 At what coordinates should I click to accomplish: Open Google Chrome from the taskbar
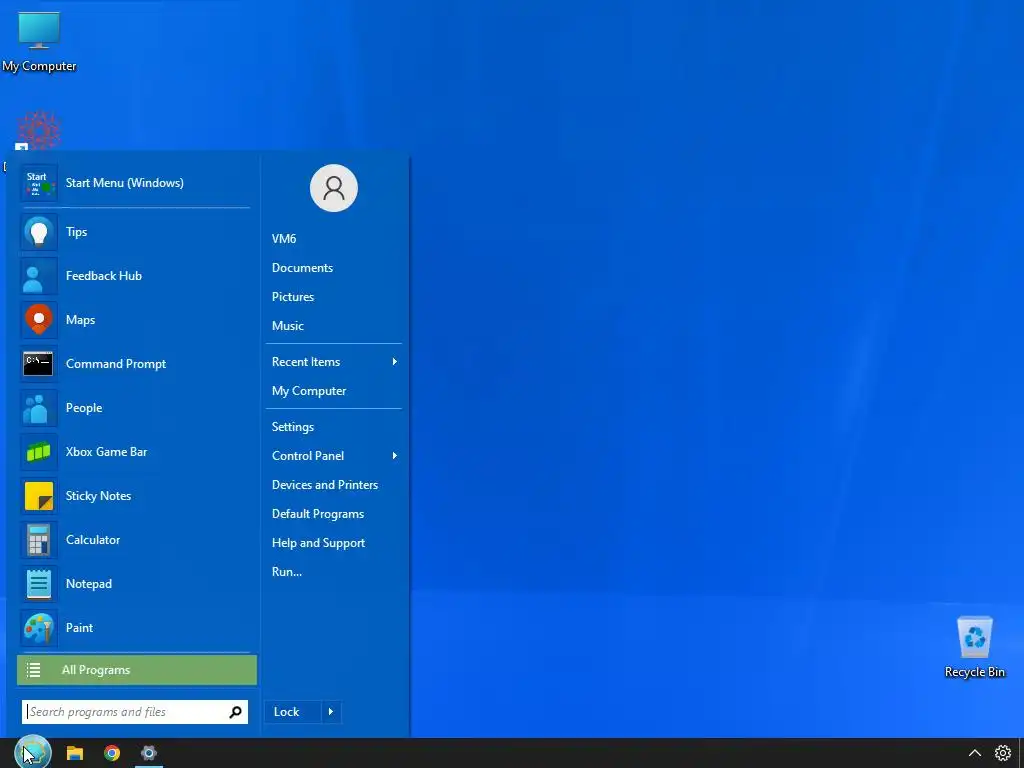click(112, 753)
